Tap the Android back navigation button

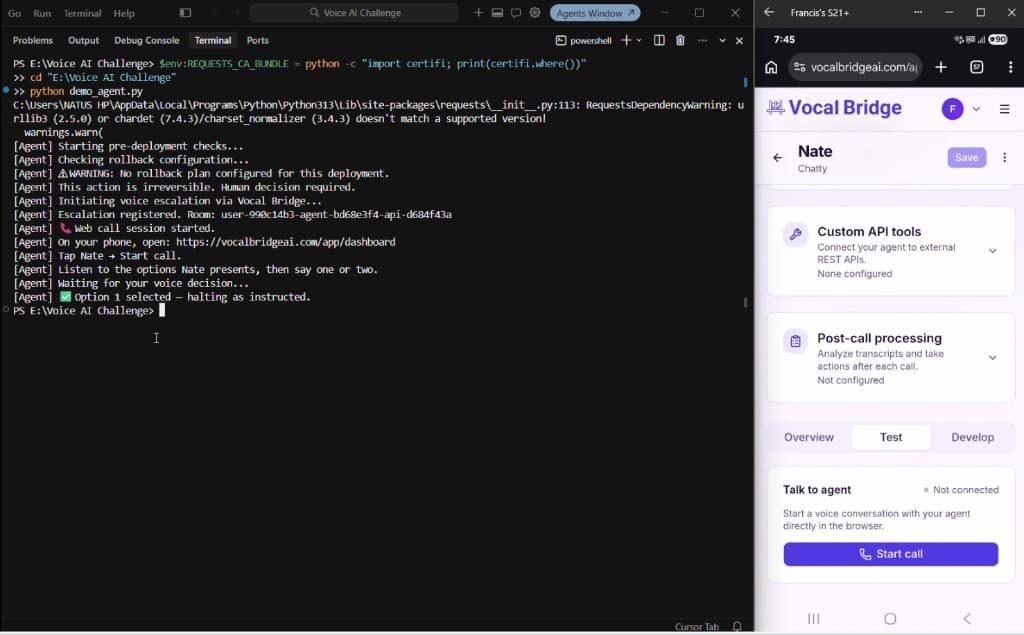pos(967,619)
